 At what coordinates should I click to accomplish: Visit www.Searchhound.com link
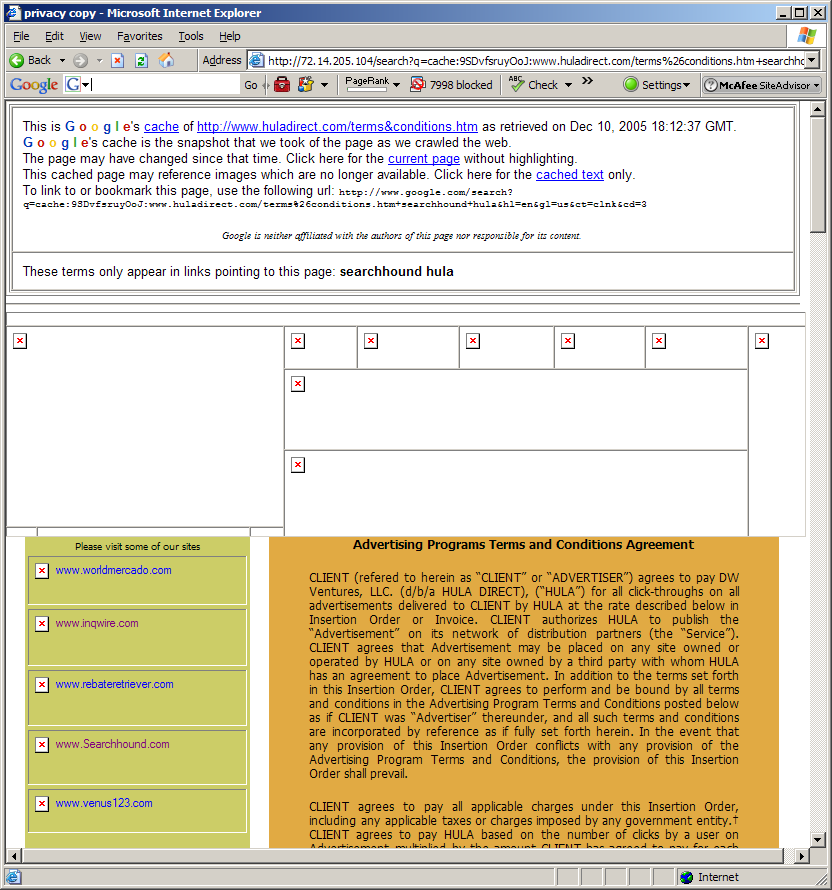pos(112,744)
